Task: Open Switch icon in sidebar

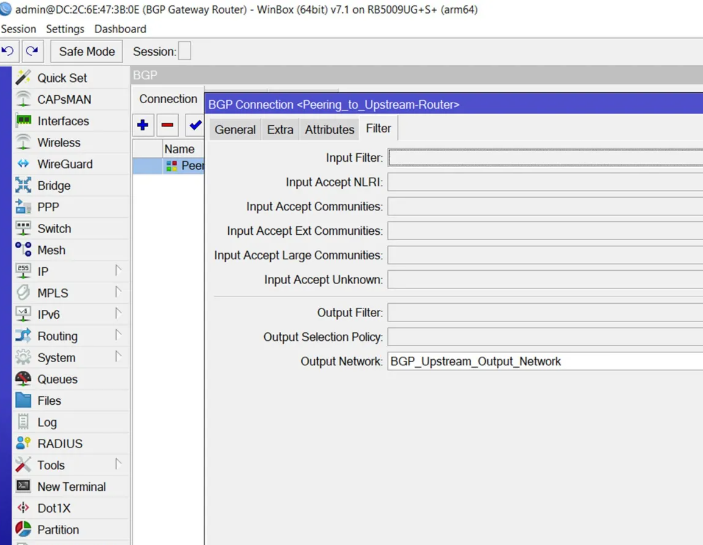Action: click(23, 228)
